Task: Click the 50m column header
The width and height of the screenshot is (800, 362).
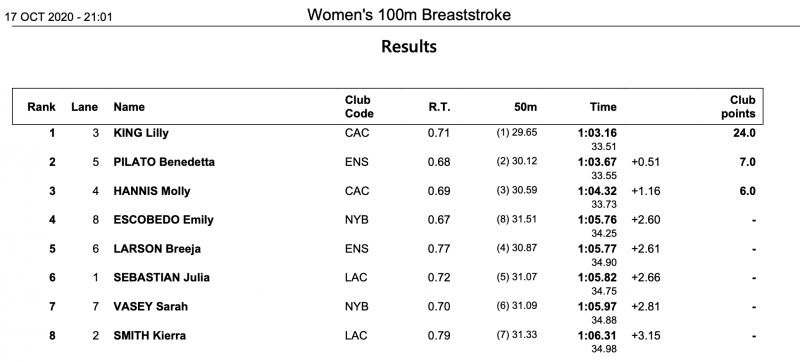Action: pyautogui.click(x=526, y=107)
